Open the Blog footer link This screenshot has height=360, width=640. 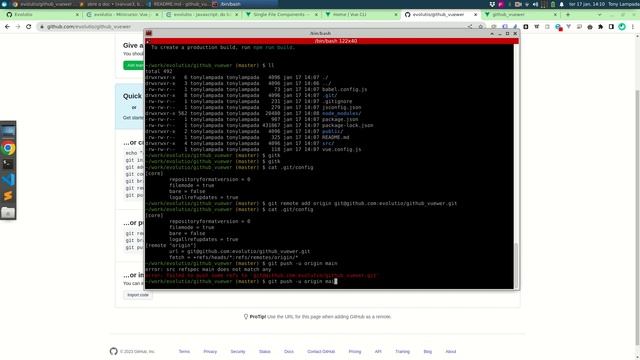pyautogui.click(x=427, y=351)
